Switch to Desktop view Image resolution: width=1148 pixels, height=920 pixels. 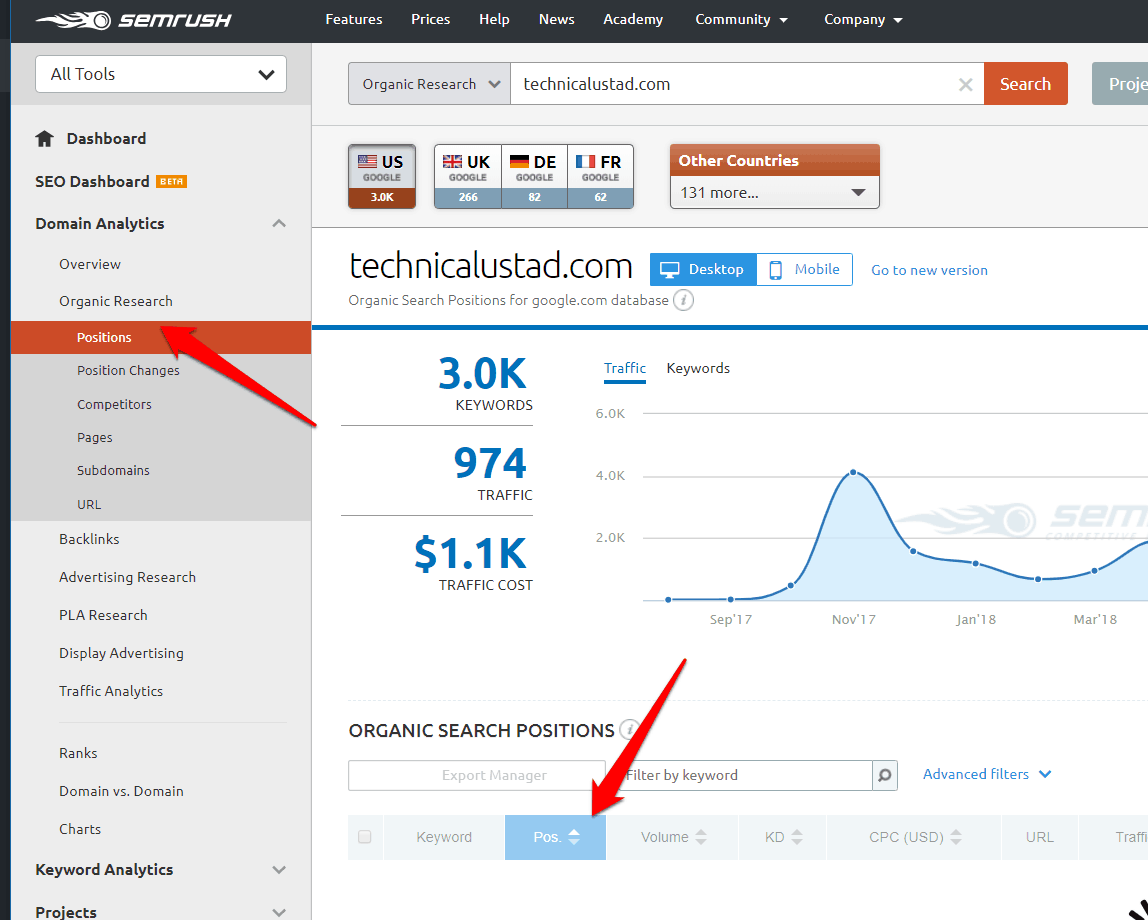pos(703,269)
